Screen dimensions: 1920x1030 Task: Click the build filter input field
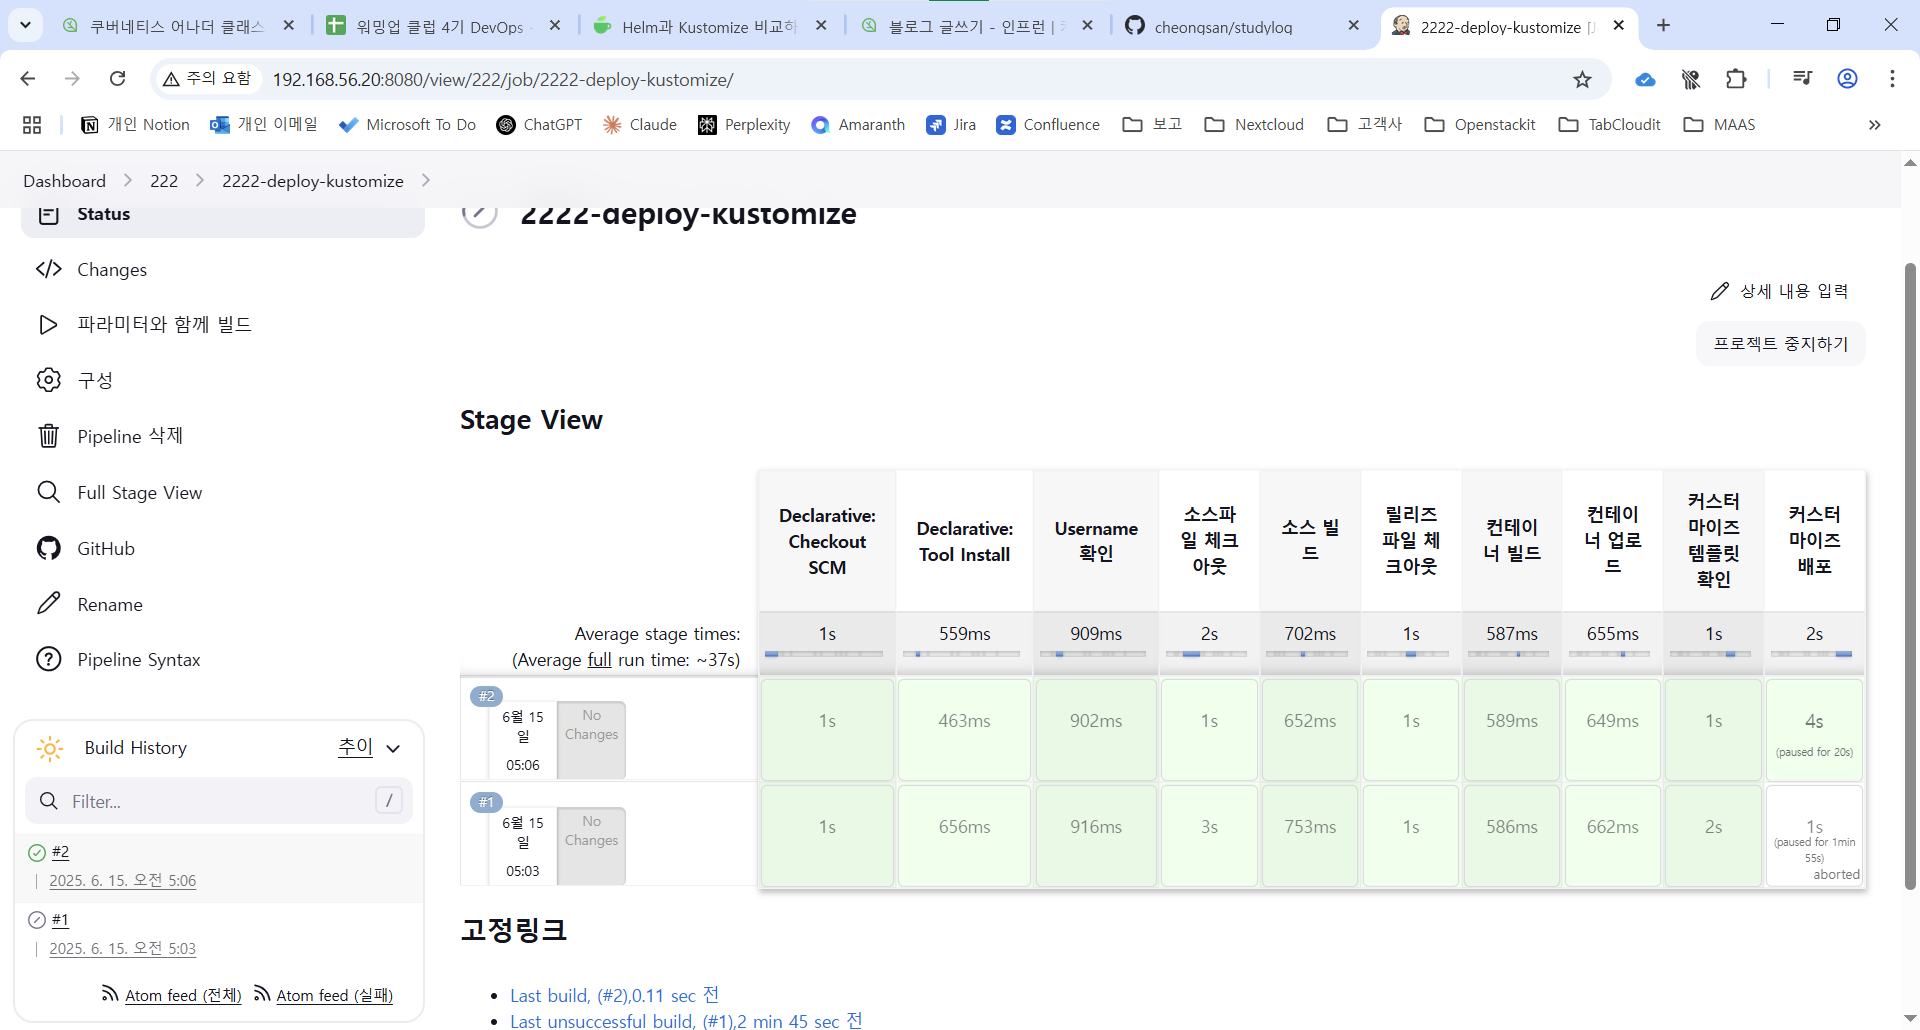pyautogui.click(x=218, y=801)
